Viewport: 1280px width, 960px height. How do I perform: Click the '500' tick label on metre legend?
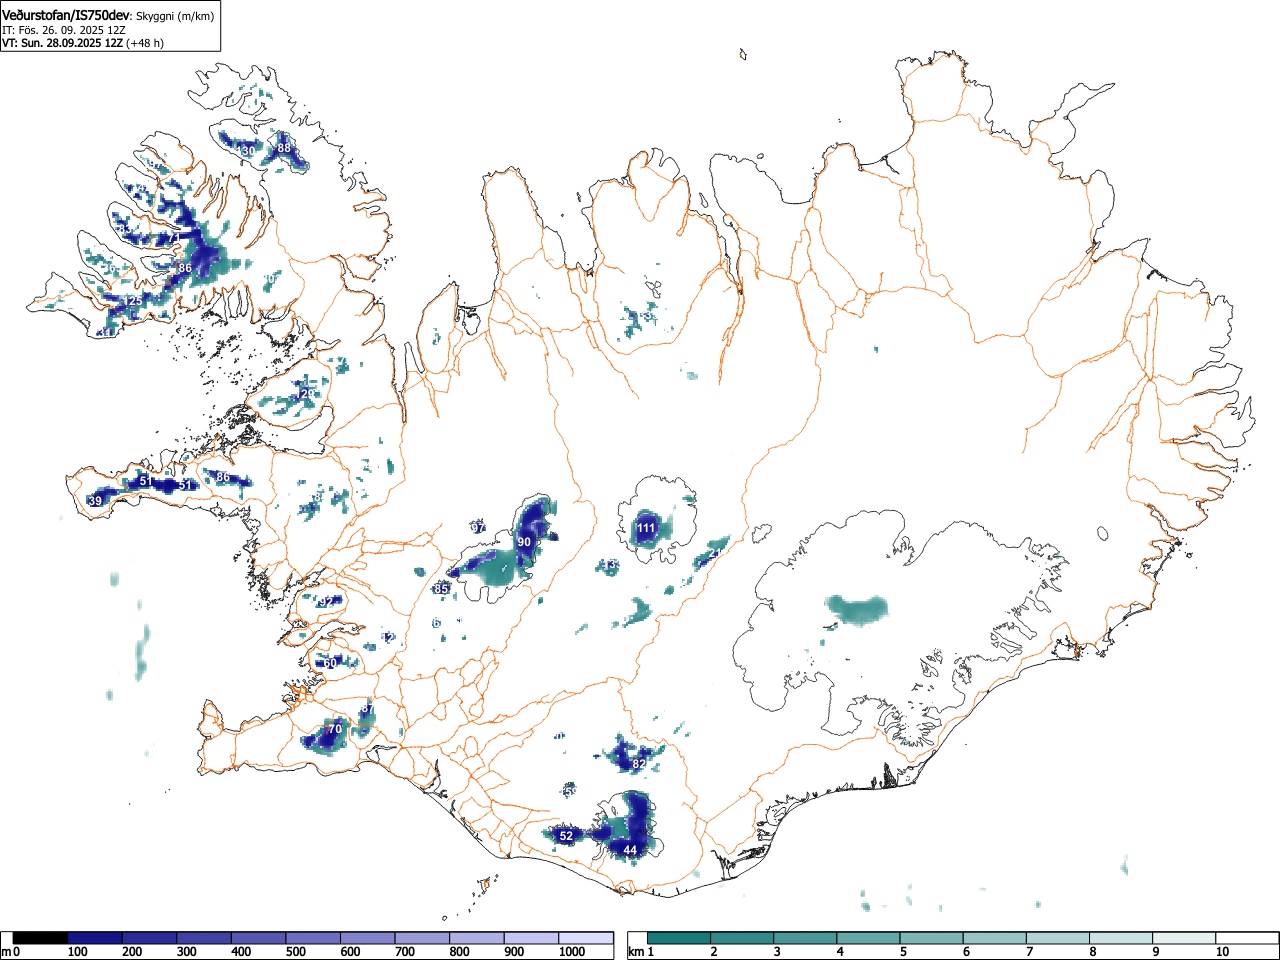(295, 952)
